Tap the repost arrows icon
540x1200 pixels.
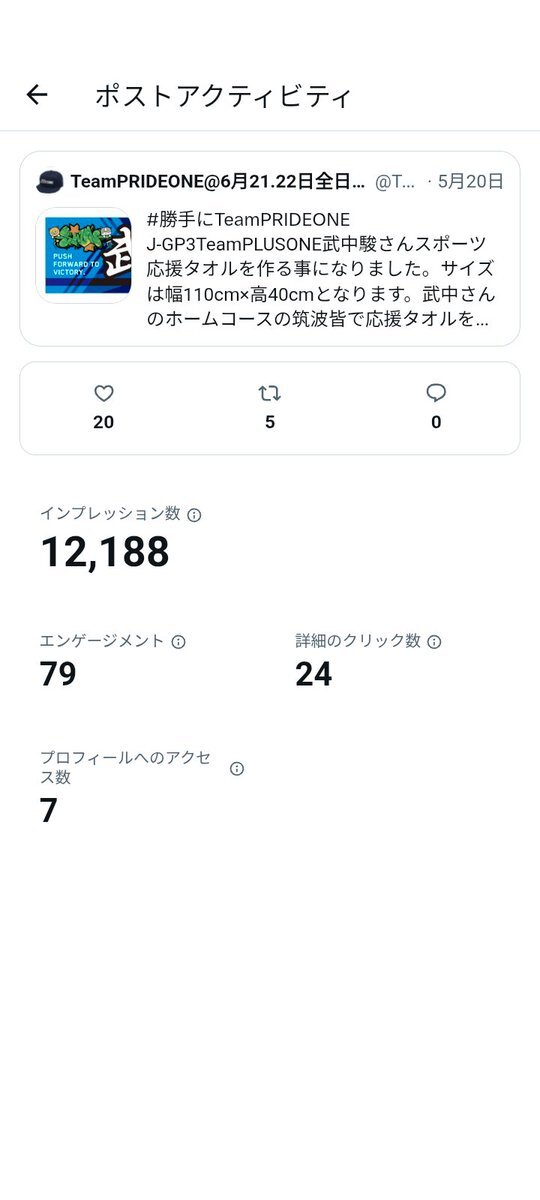pos(270,393)
